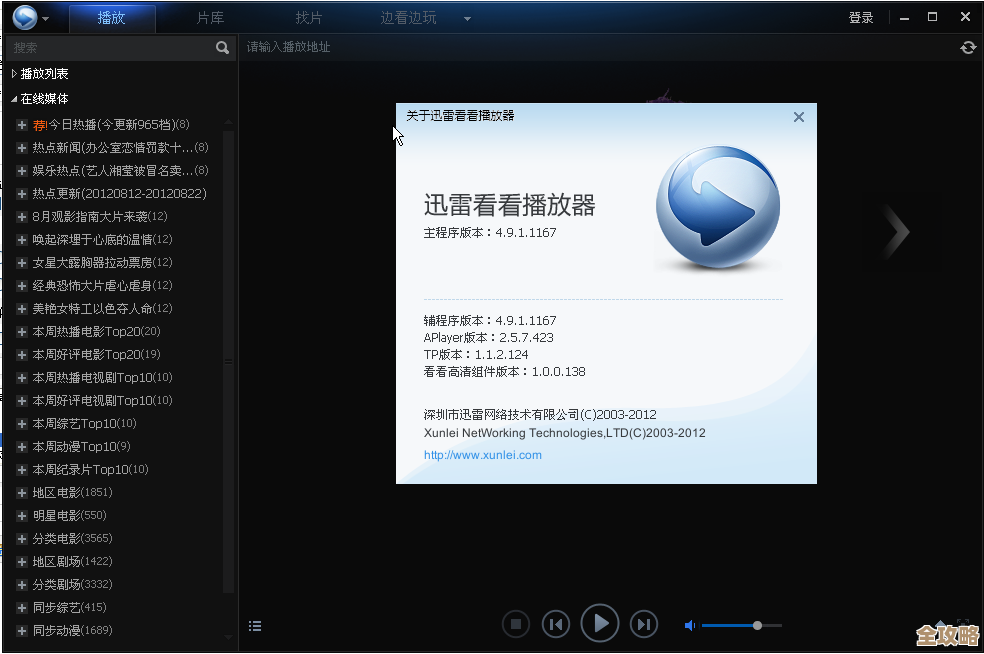
Task: Refresh using the sync icon beside address bar
Action: (x=968, y=47)
